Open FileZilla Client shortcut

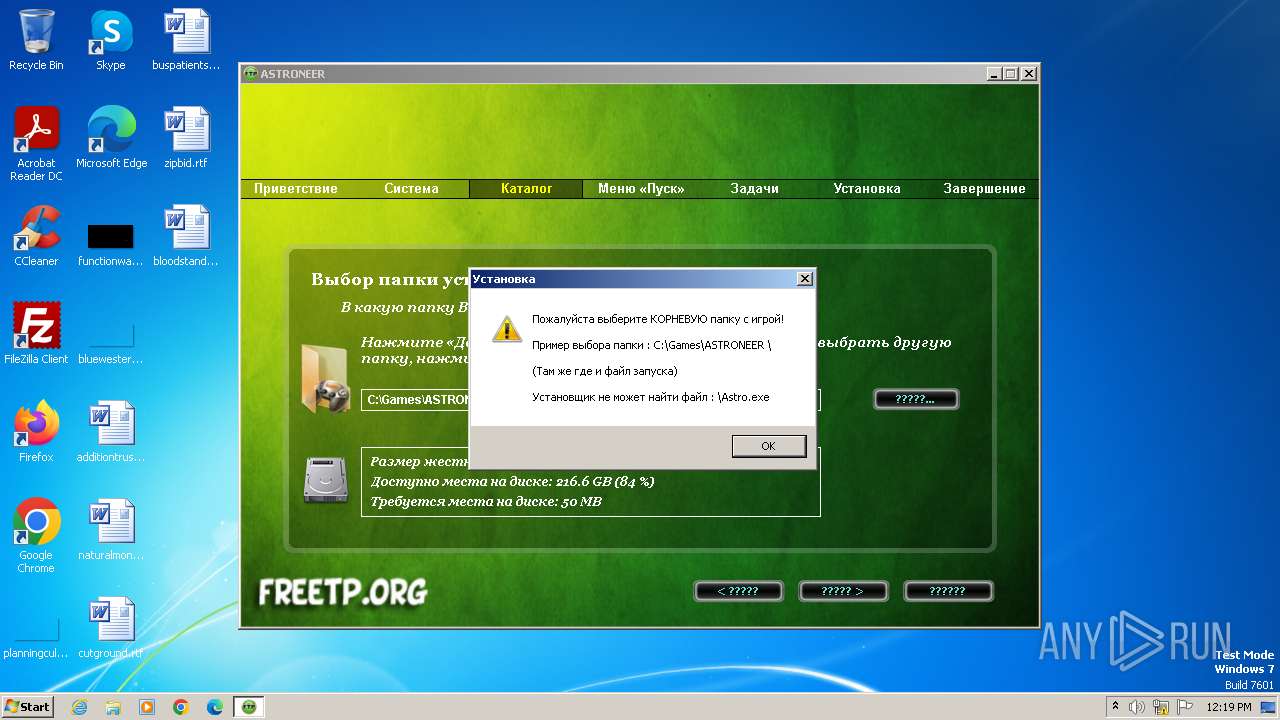(36, 333)
